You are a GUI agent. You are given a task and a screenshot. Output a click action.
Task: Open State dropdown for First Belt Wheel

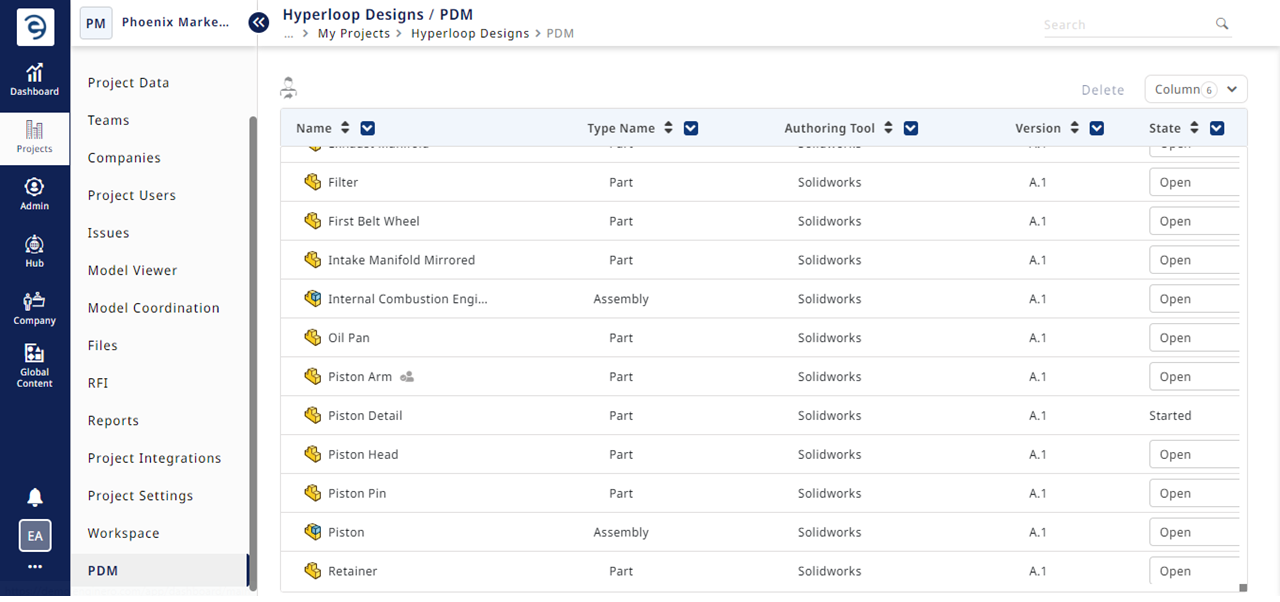pyautogui.click(x=1194, y=221)
